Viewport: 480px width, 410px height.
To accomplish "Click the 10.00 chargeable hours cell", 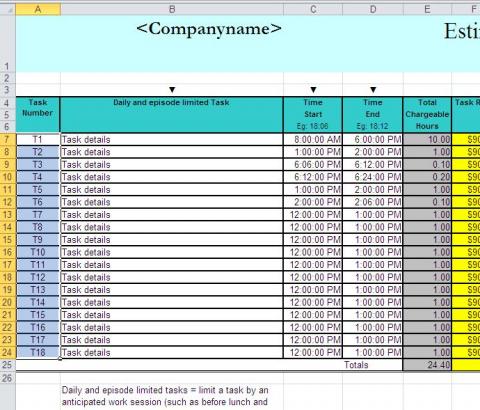I will [427, 139].
